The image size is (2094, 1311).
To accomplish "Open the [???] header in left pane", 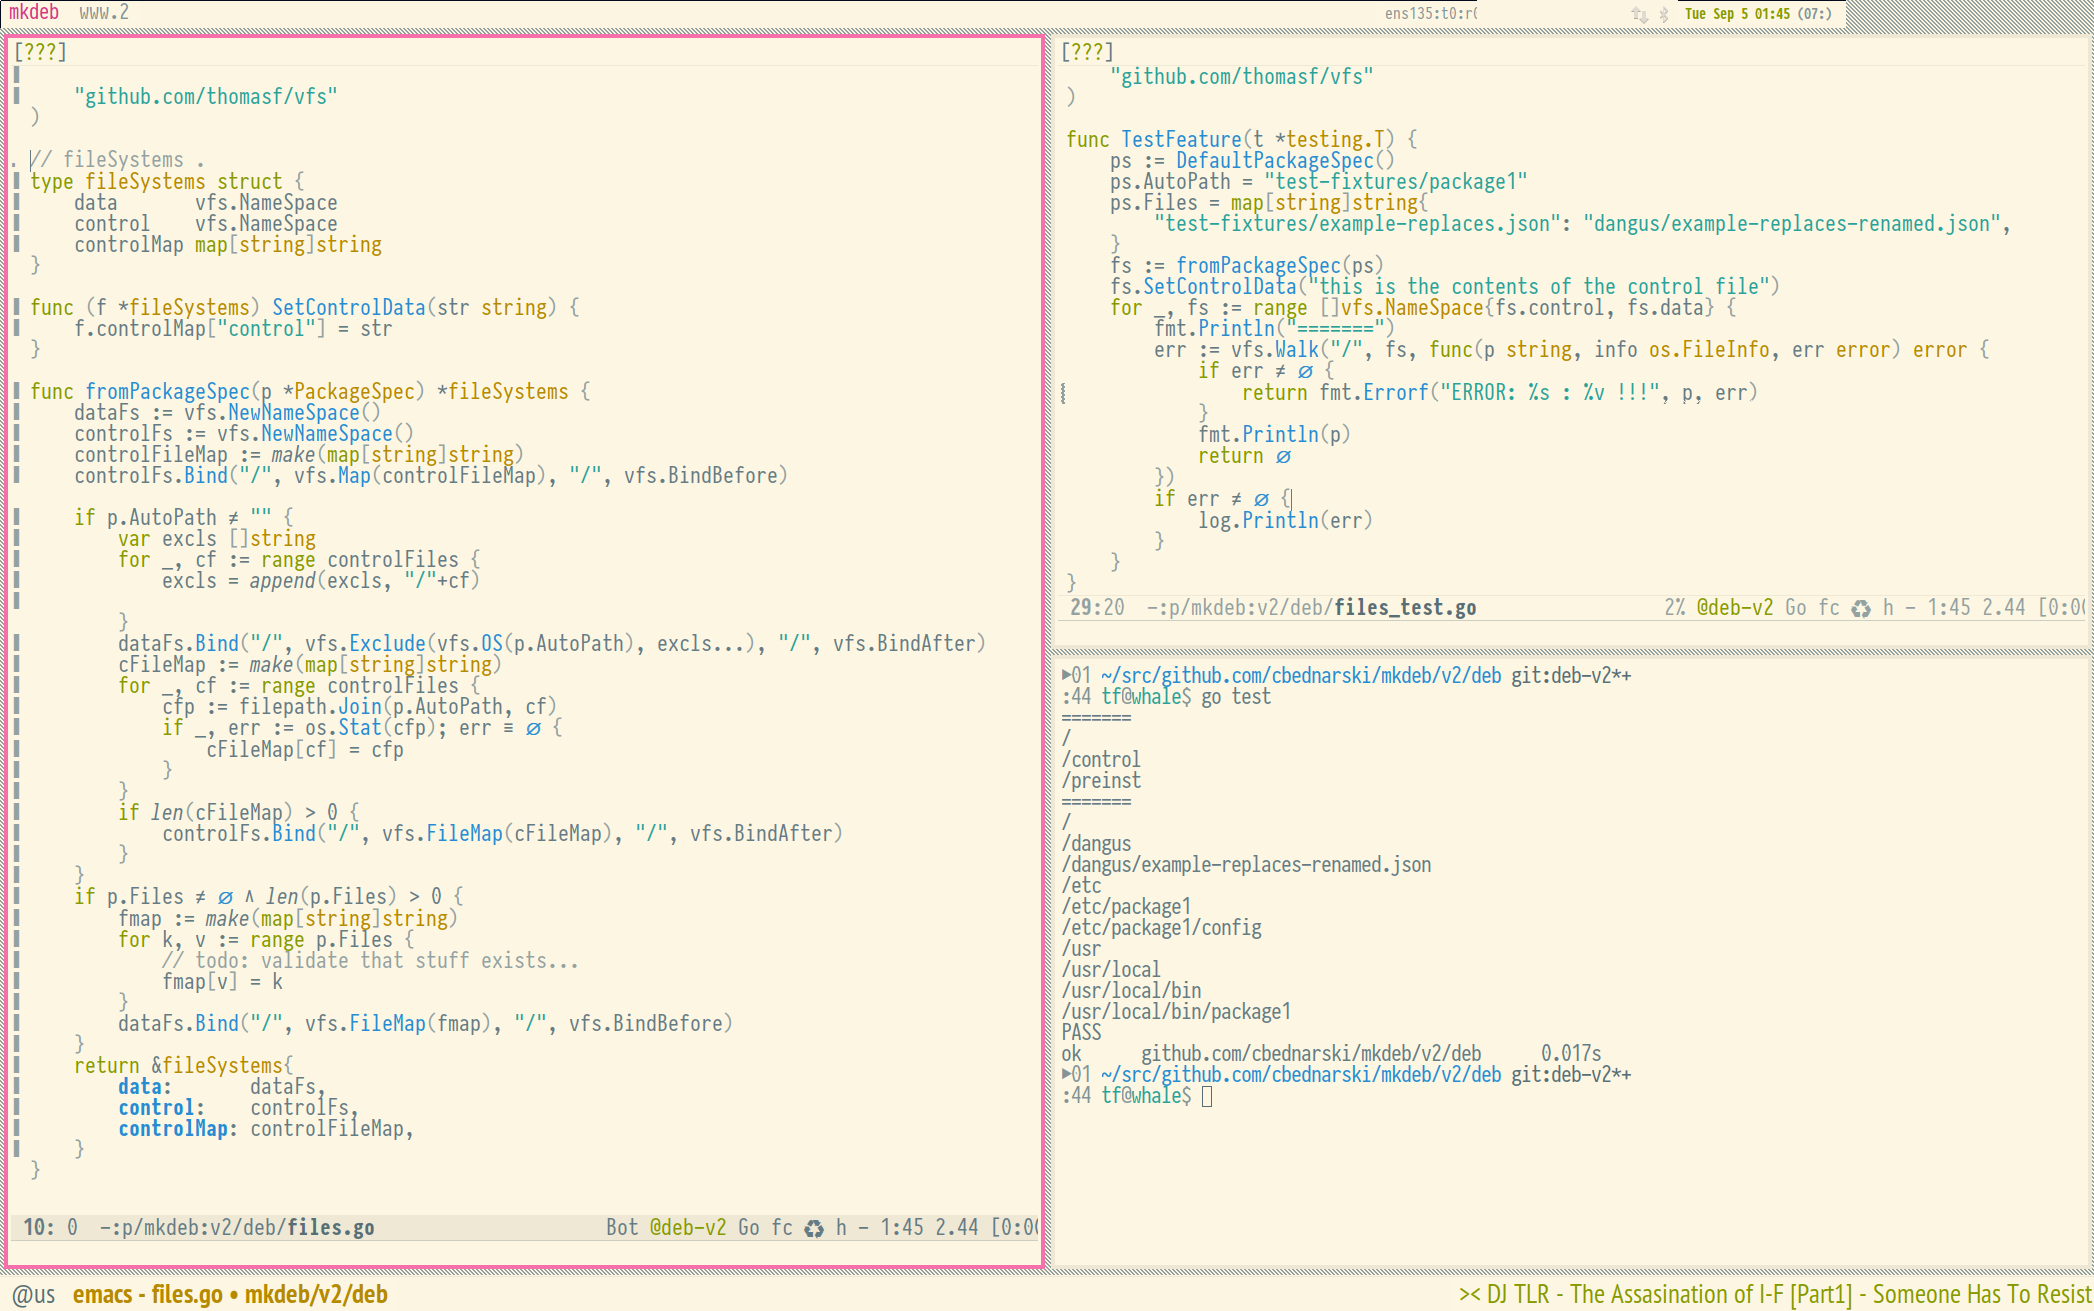I will point(40,52).
